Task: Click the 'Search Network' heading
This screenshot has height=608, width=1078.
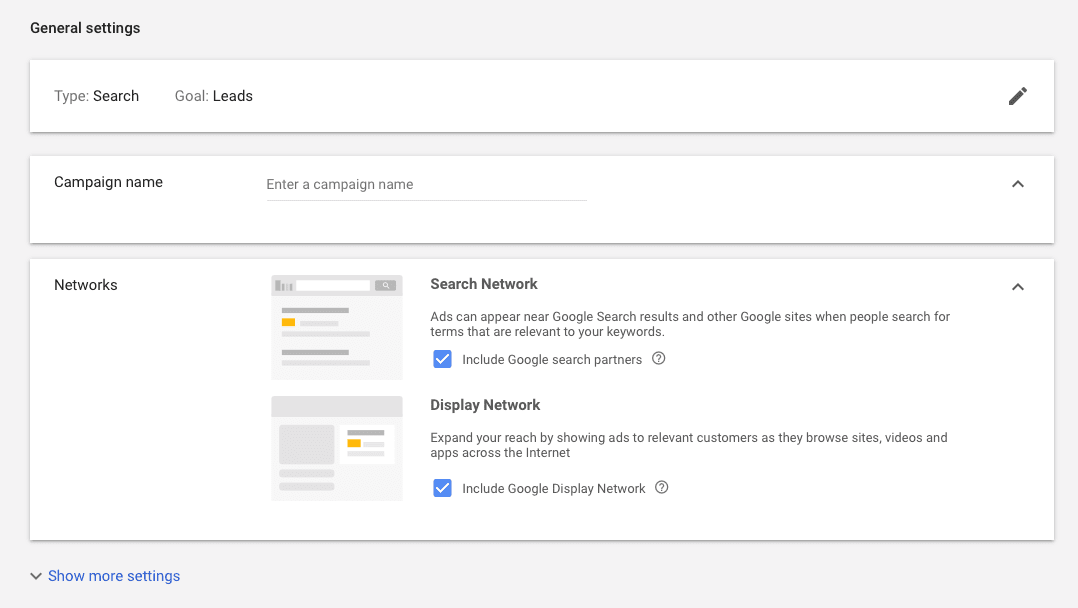Action: [484, 284]
